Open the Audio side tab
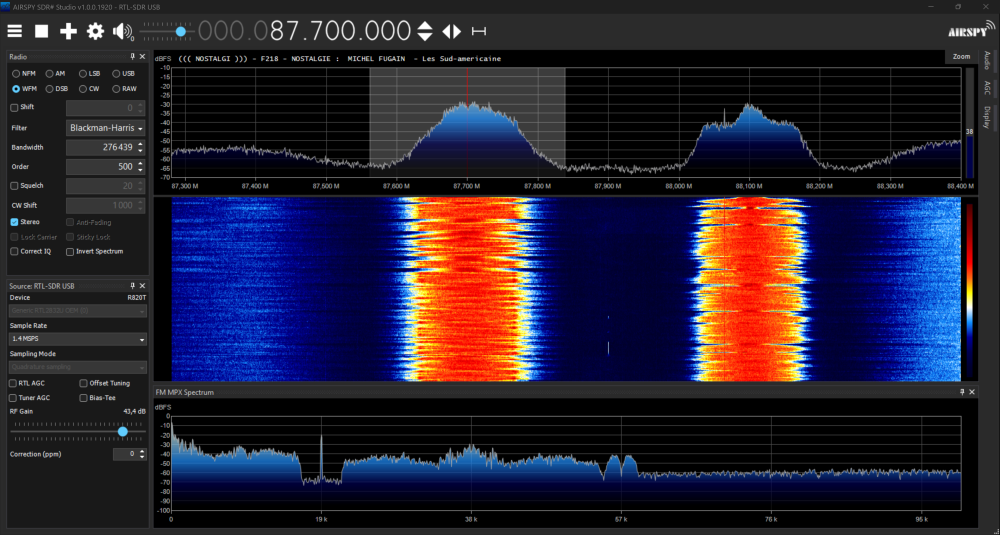 click(x=987, y=60)
